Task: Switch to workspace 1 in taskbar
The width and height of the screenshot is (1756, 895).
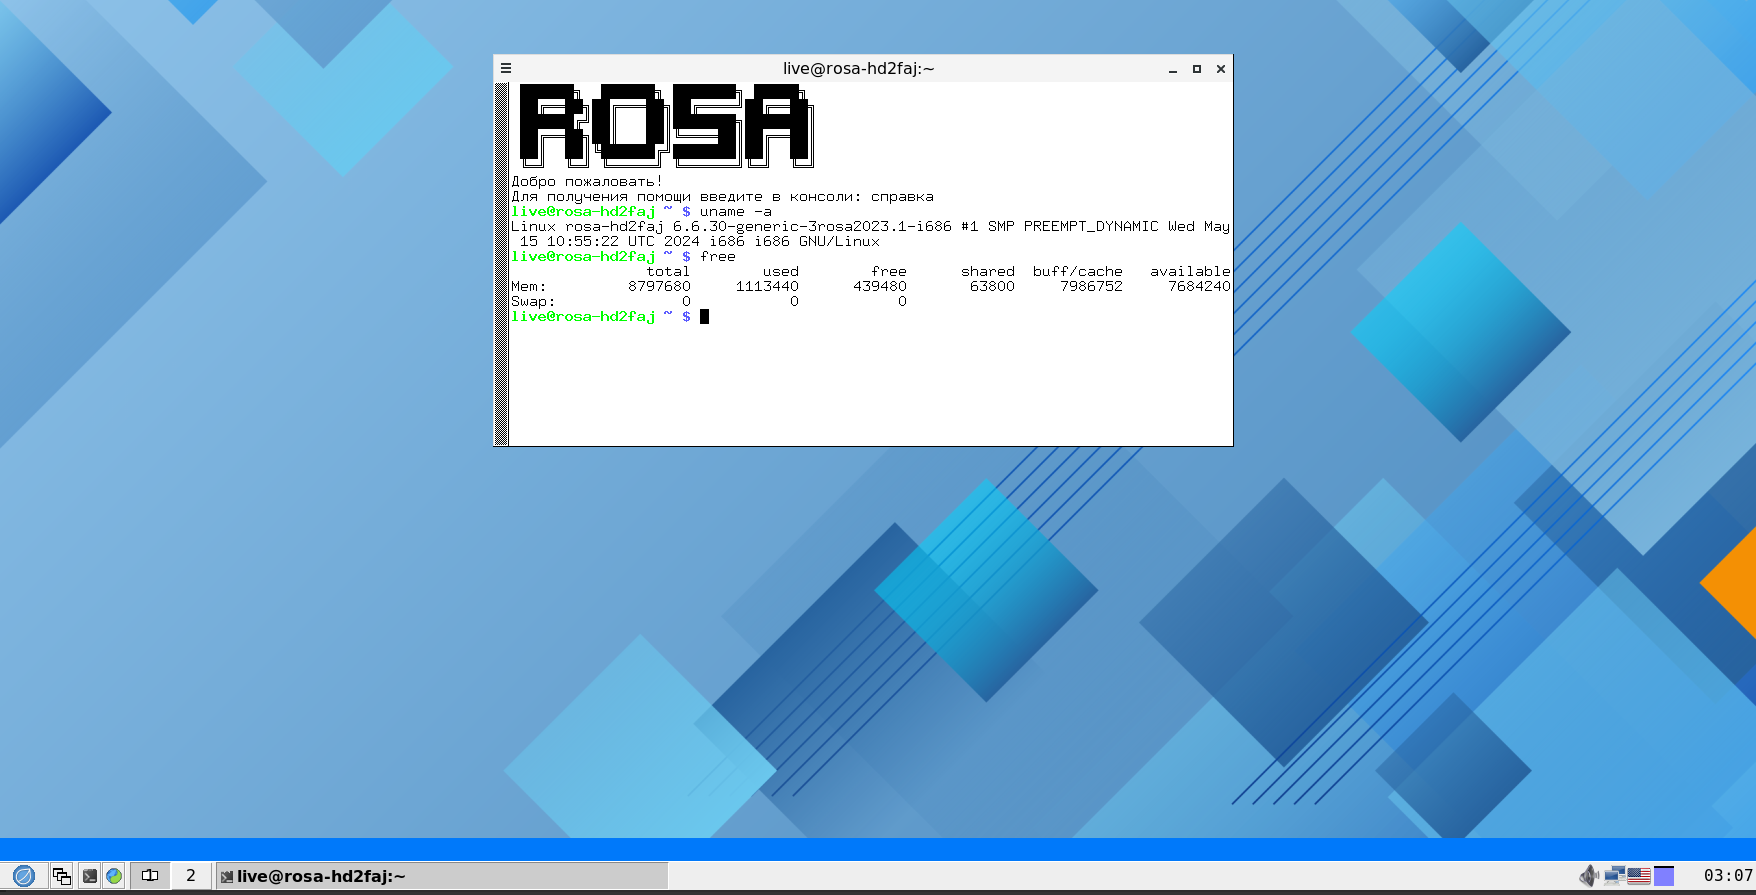Action: 150,876
